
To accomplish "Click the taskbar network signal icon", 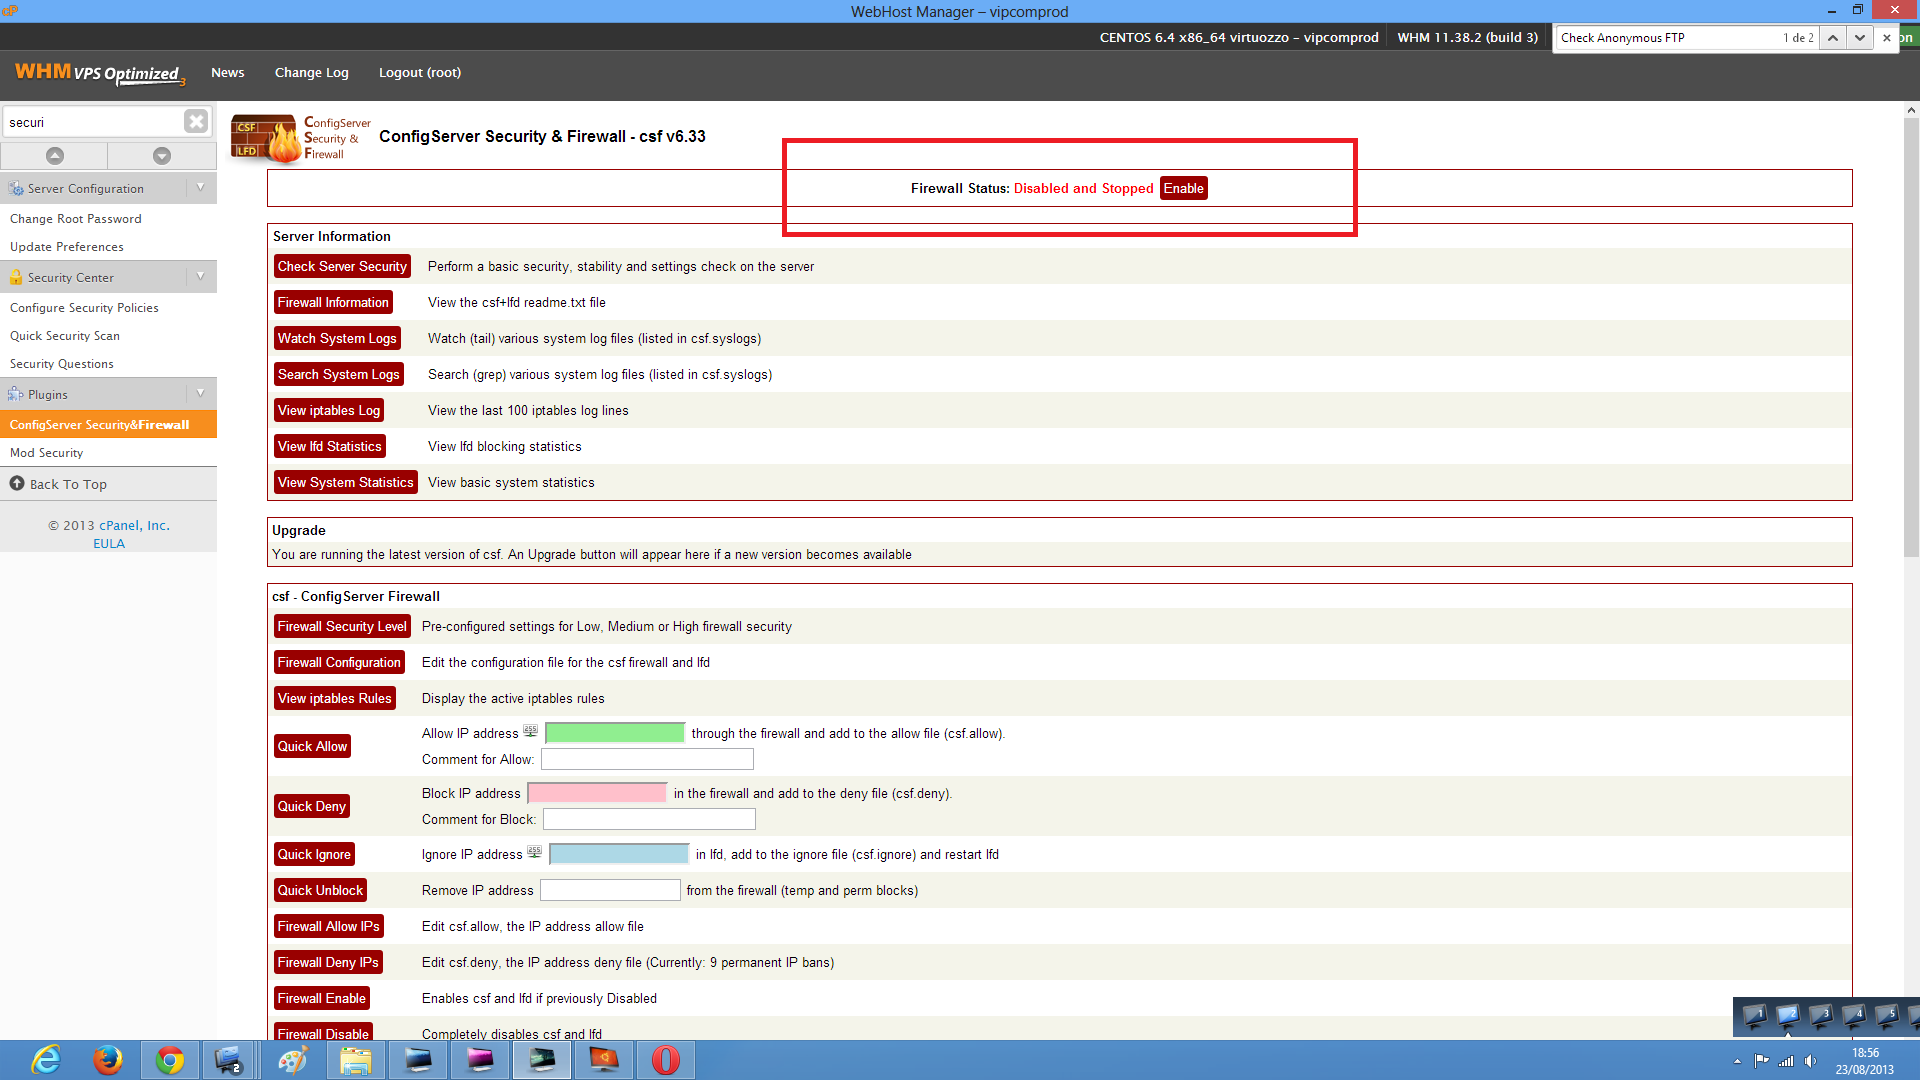I will 1786,1061.
